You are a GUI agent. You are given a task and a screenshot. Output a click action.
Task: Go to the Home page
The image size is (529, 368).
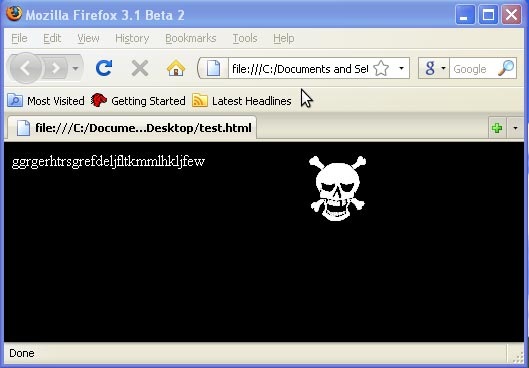coord(176,68)
